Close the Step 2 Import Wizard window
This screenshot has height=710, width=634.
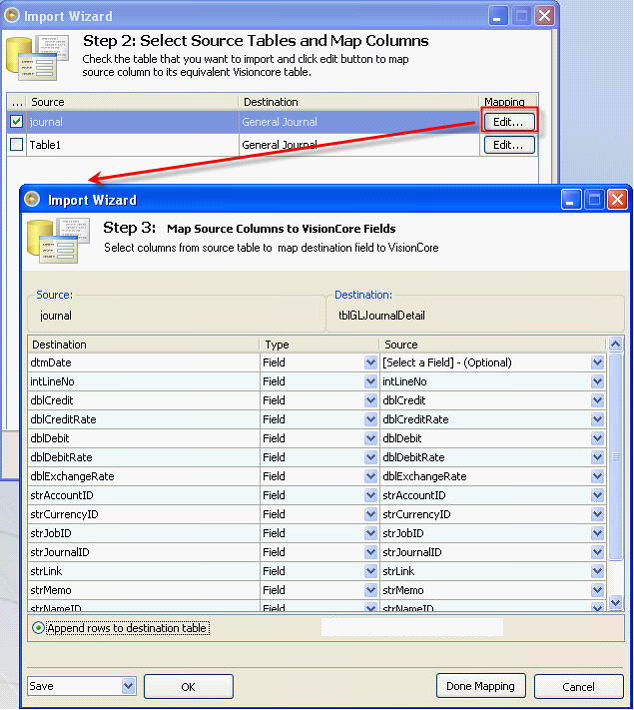(x=545, y=16)
